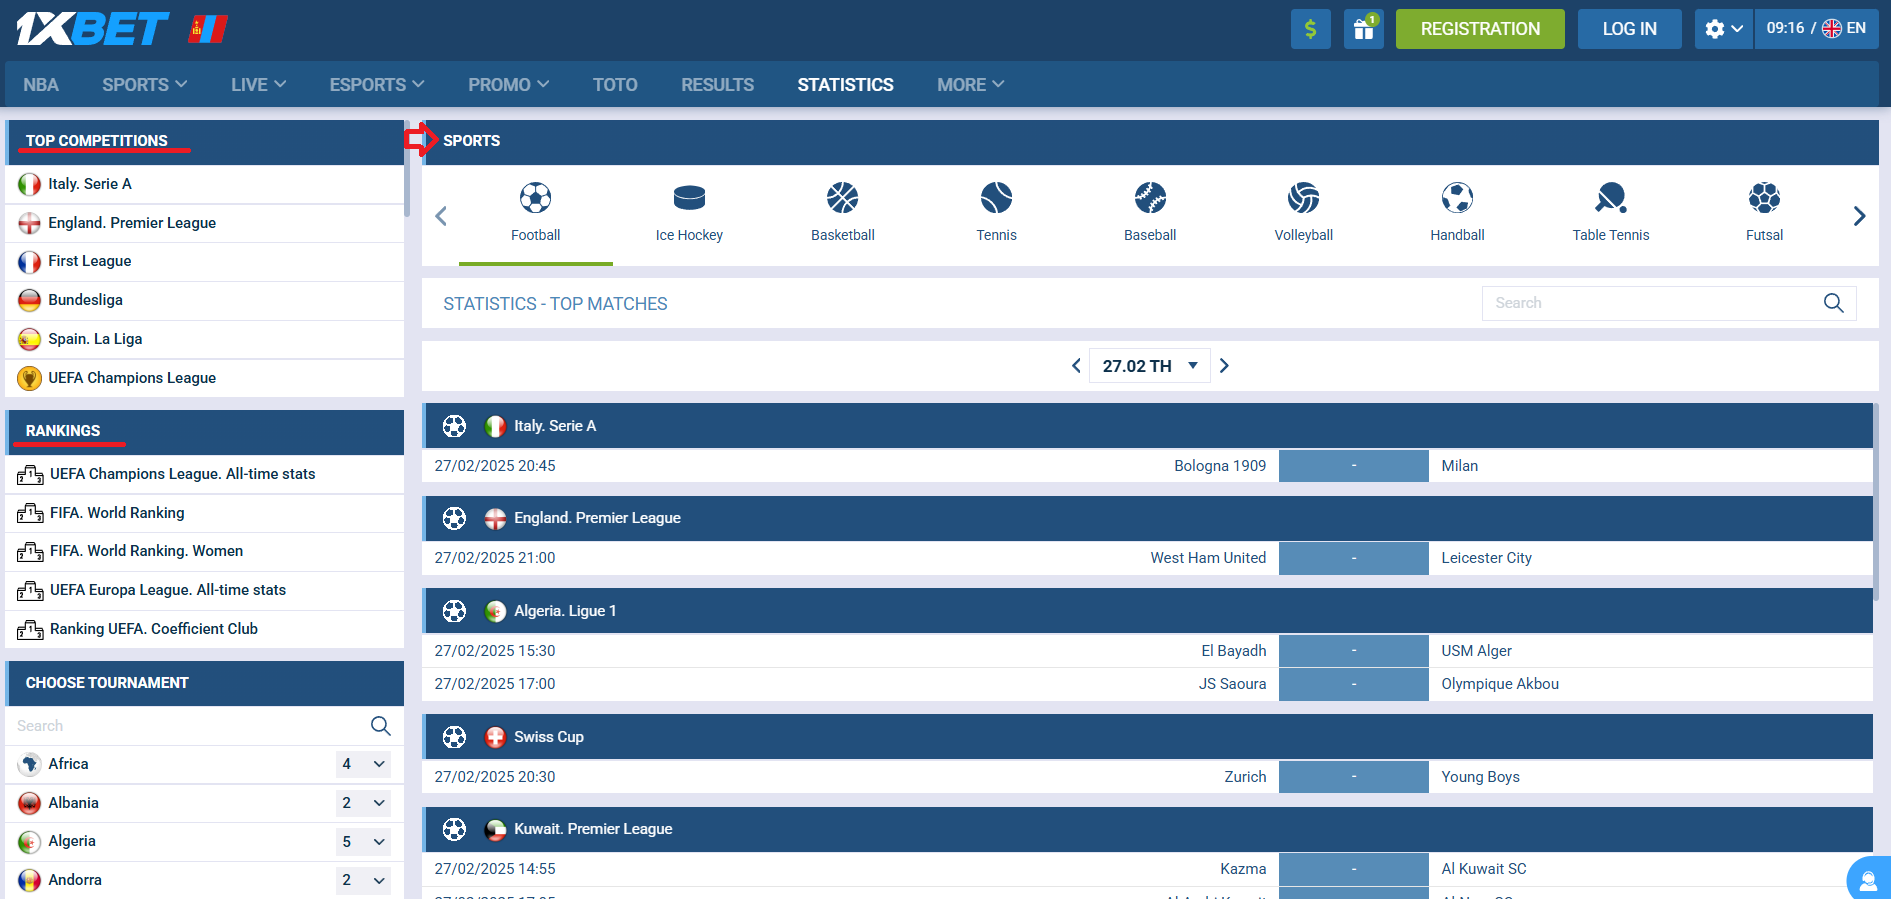Open First League competition
The height and width of the screenshot is (899, 1891).
point(205,261)
